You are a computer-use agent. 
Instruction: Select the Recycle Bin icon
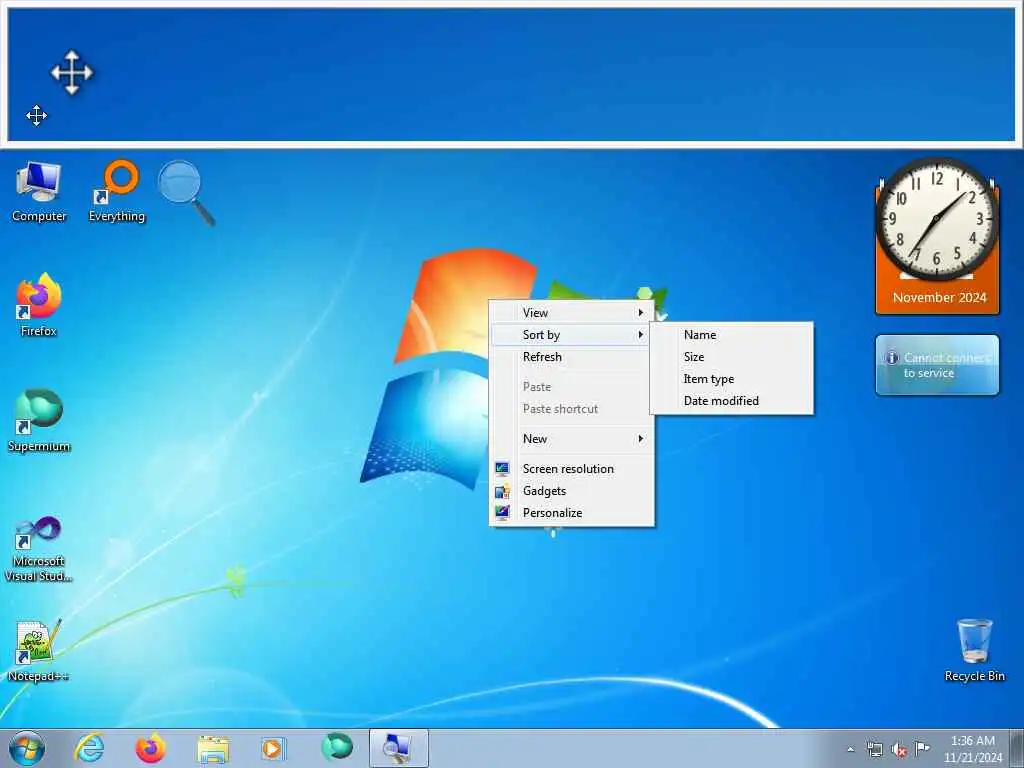[974, 650]
